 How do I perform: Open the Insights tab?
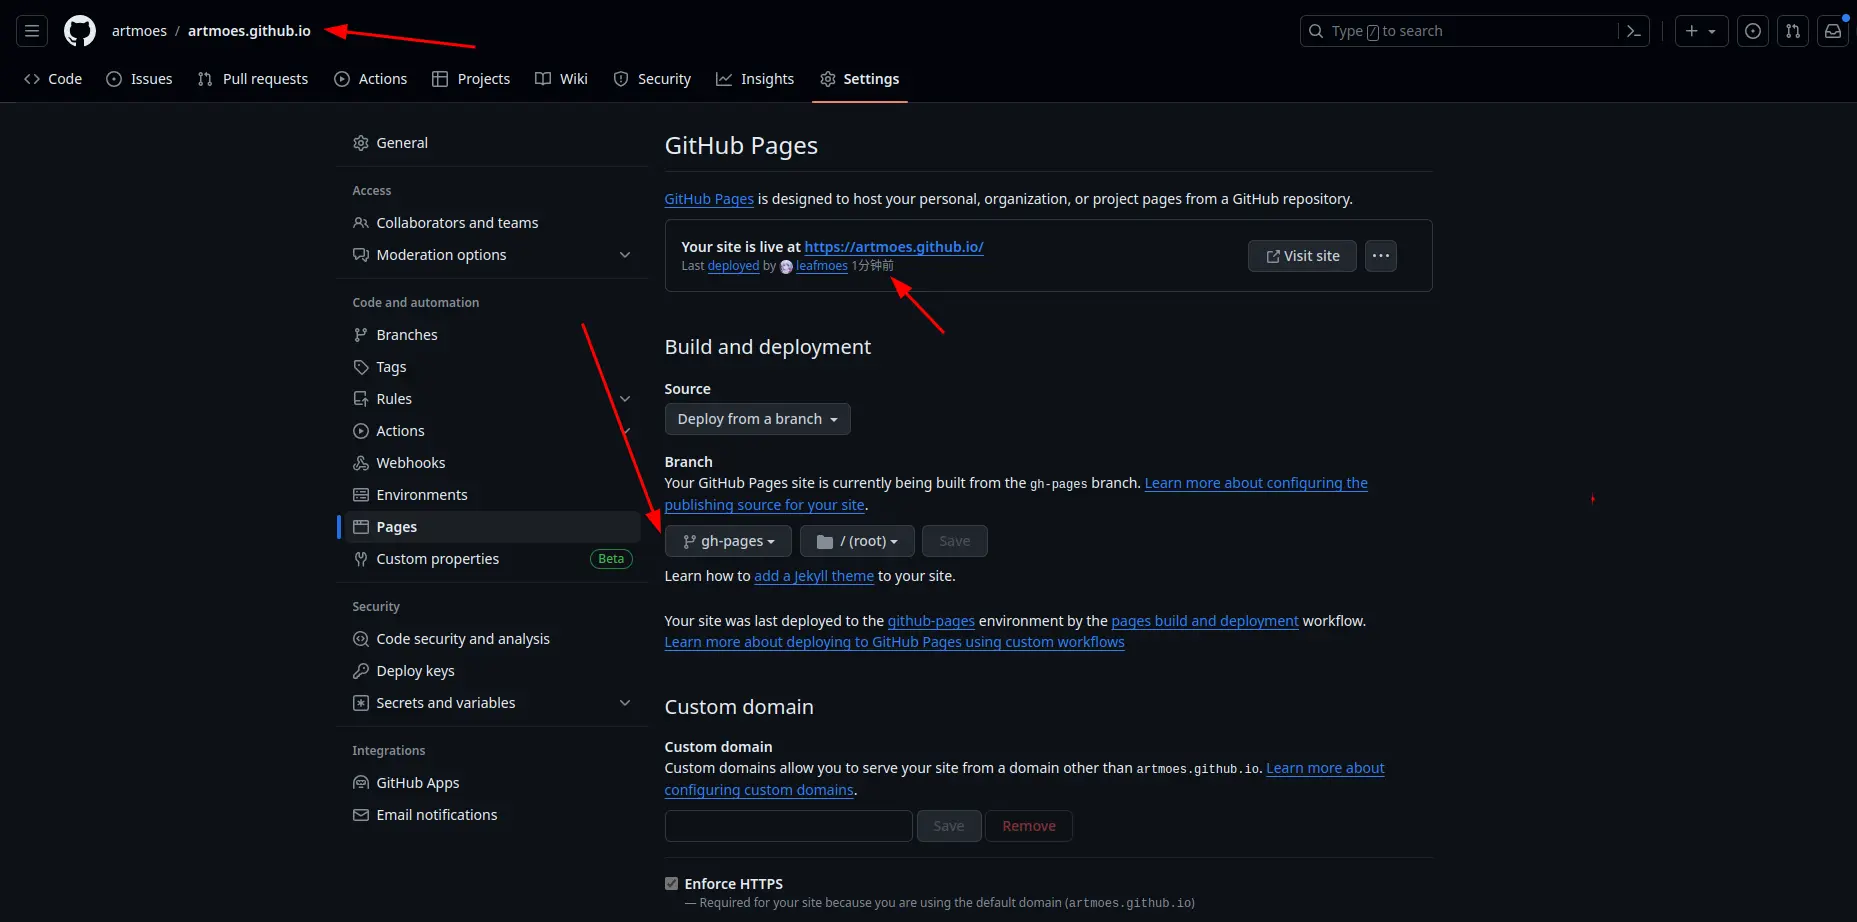tap(755, 79)
